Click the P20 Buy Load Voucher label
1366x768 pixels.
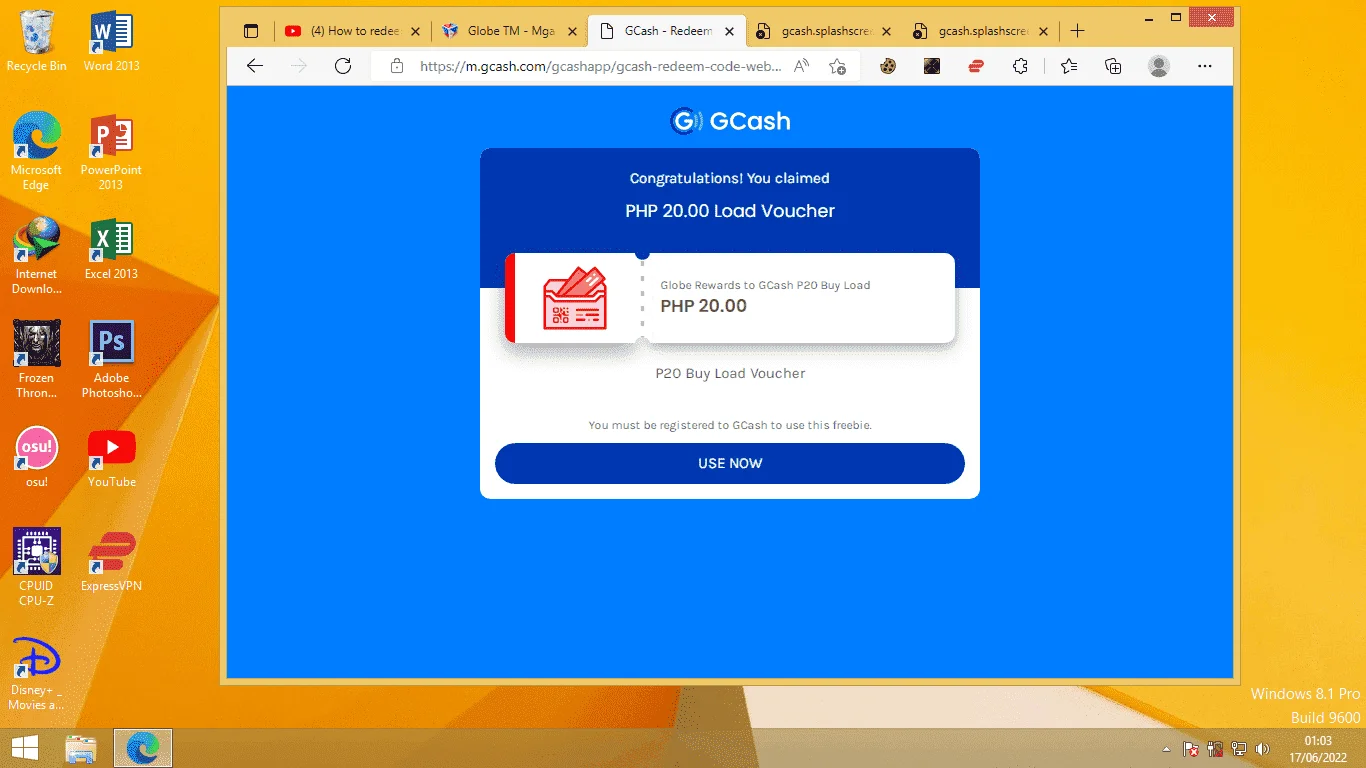730,373
